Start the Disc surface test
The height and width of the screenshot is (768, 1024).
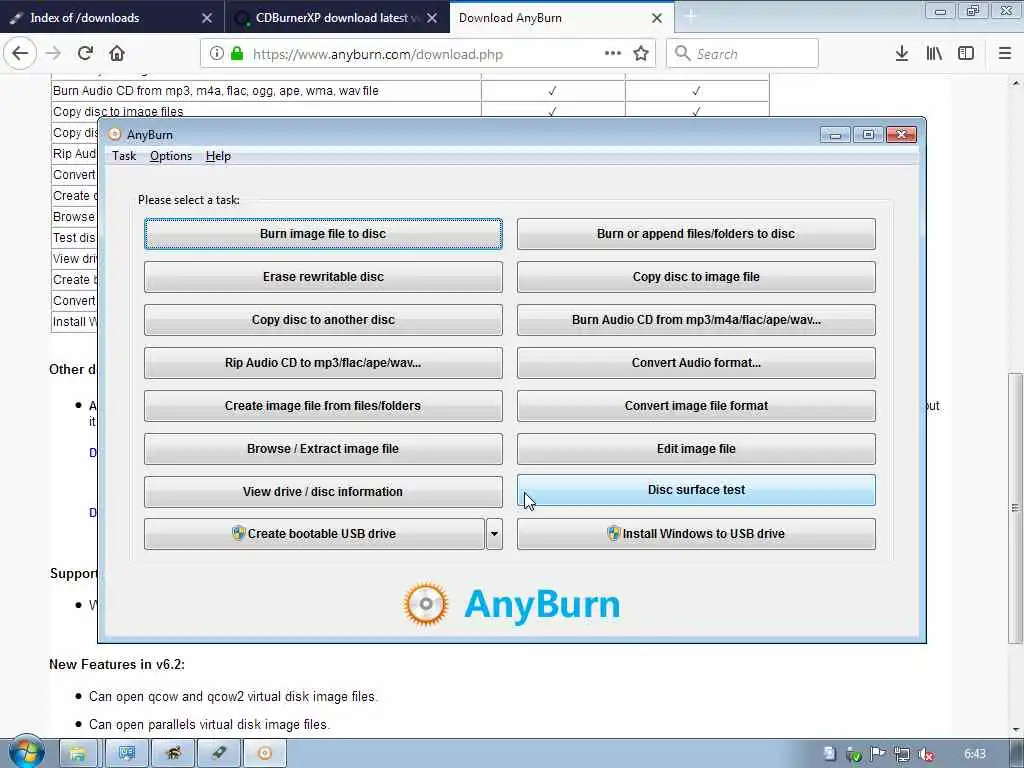point(696,490)
